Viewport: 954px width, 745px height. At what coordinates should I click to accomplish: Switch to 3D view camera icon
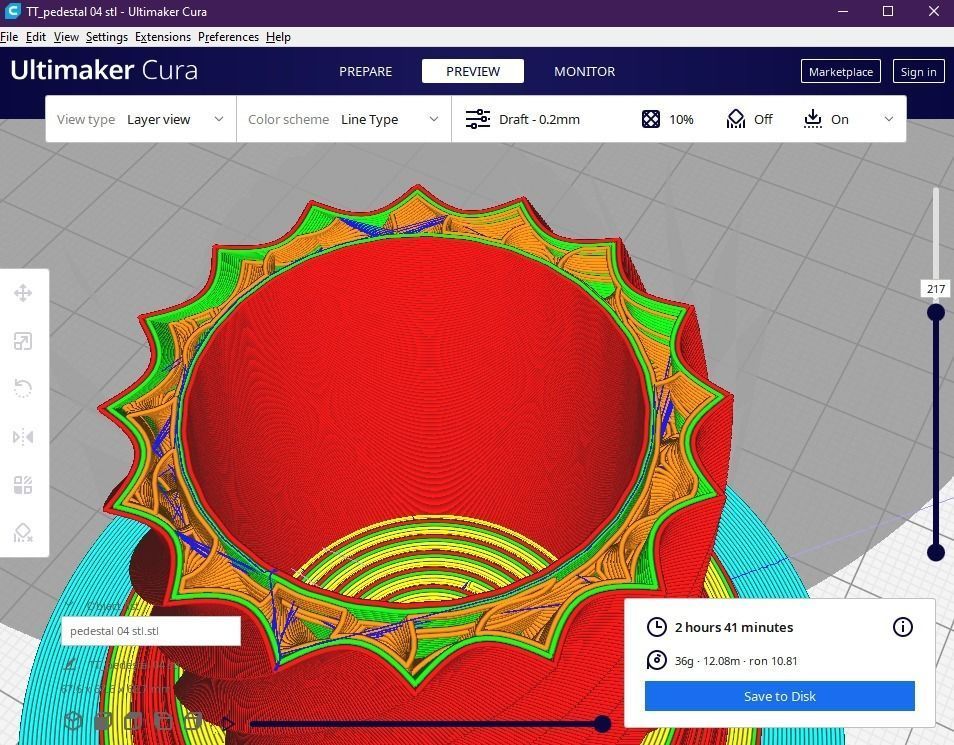(x=74, y=721)
